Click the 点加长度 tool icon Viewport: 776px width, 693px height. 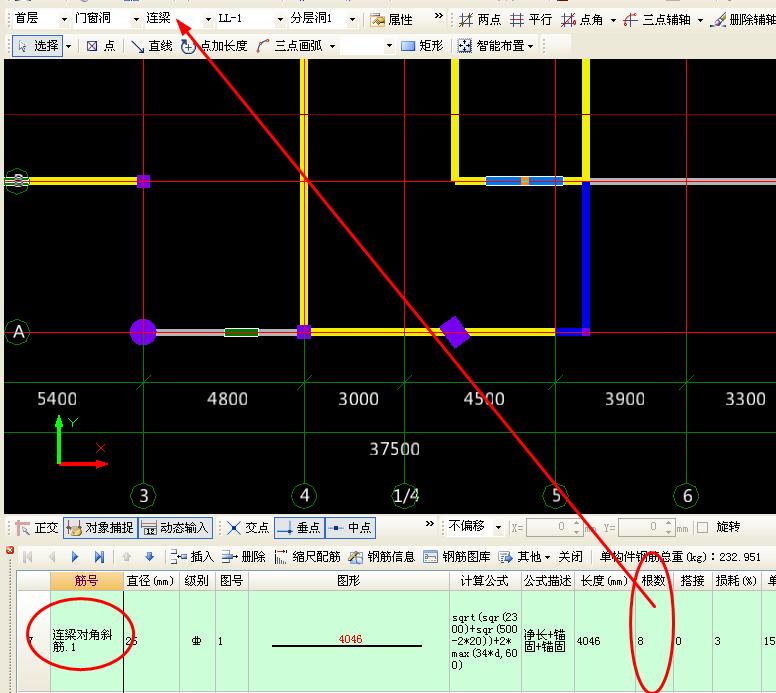(x=188, y=47)
